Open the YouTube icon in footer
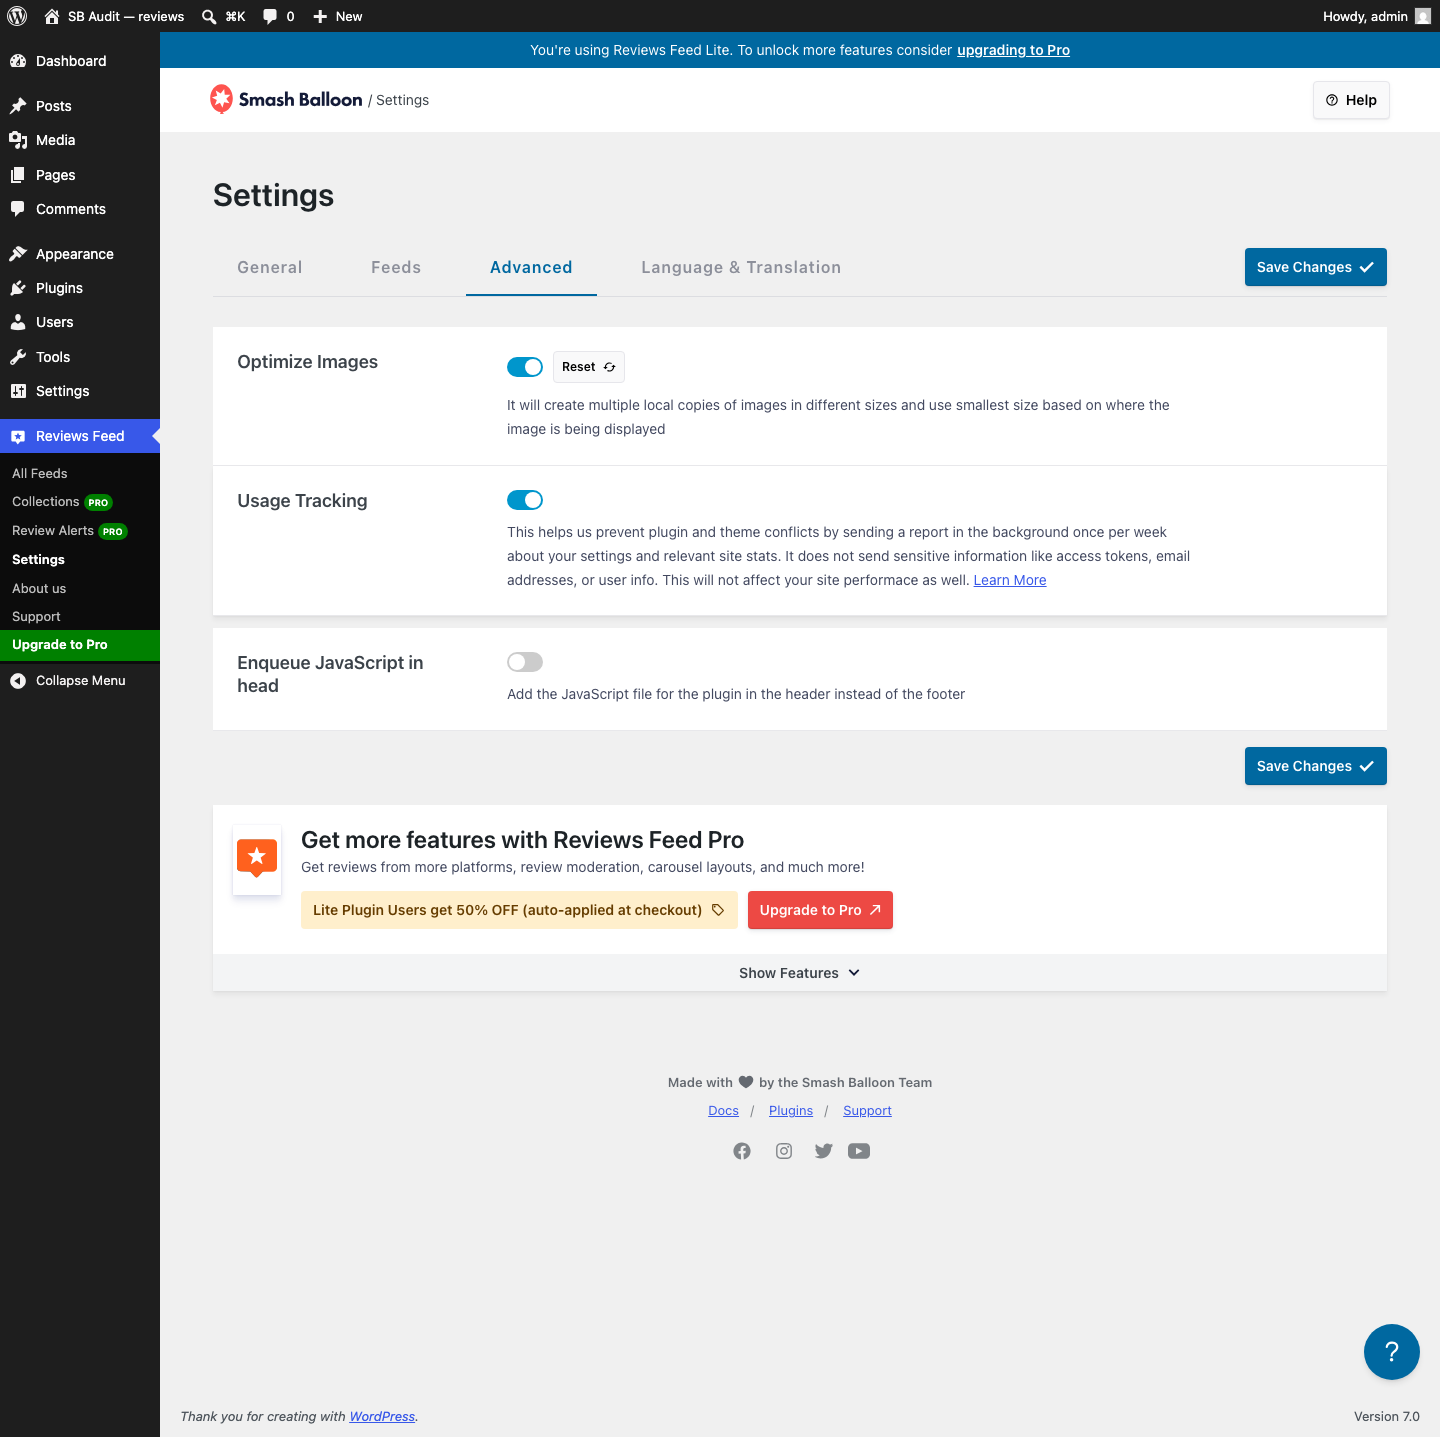 coord(859,1151)
